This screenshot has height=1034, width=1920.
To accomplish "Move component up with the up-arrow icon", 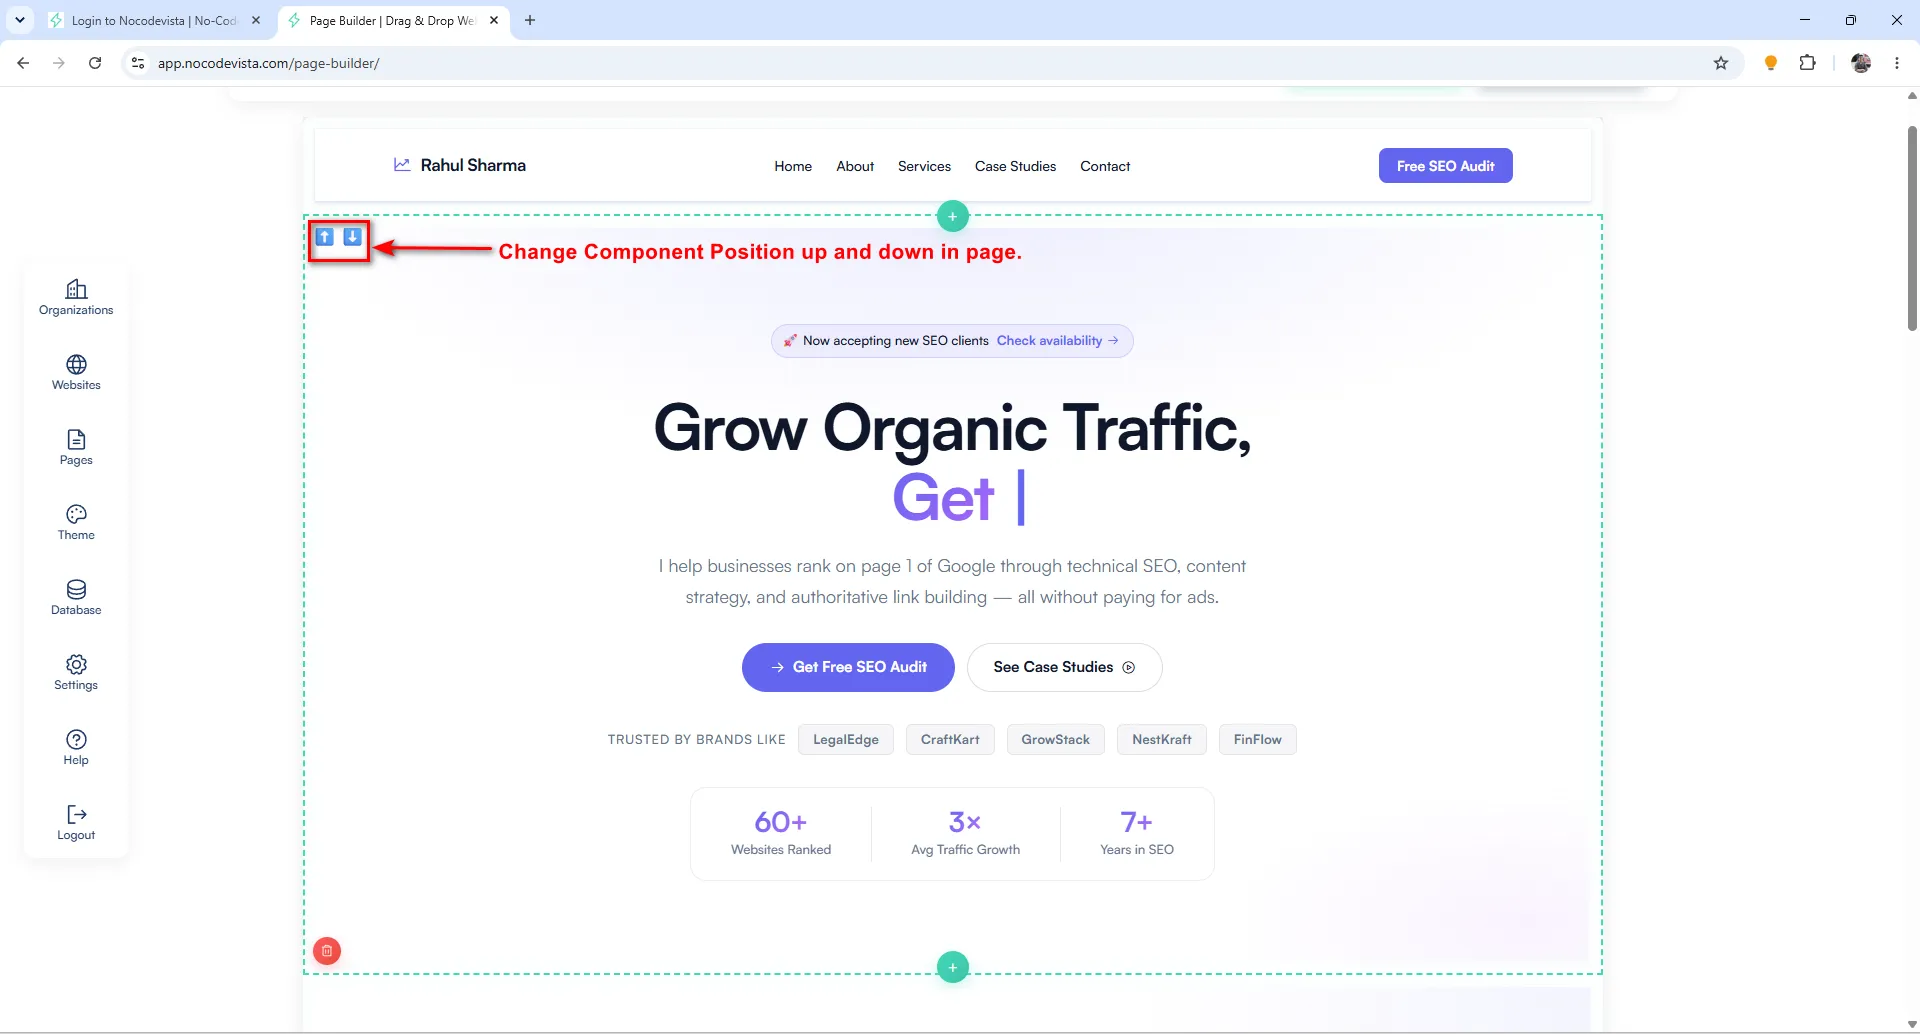I will 325,237.
